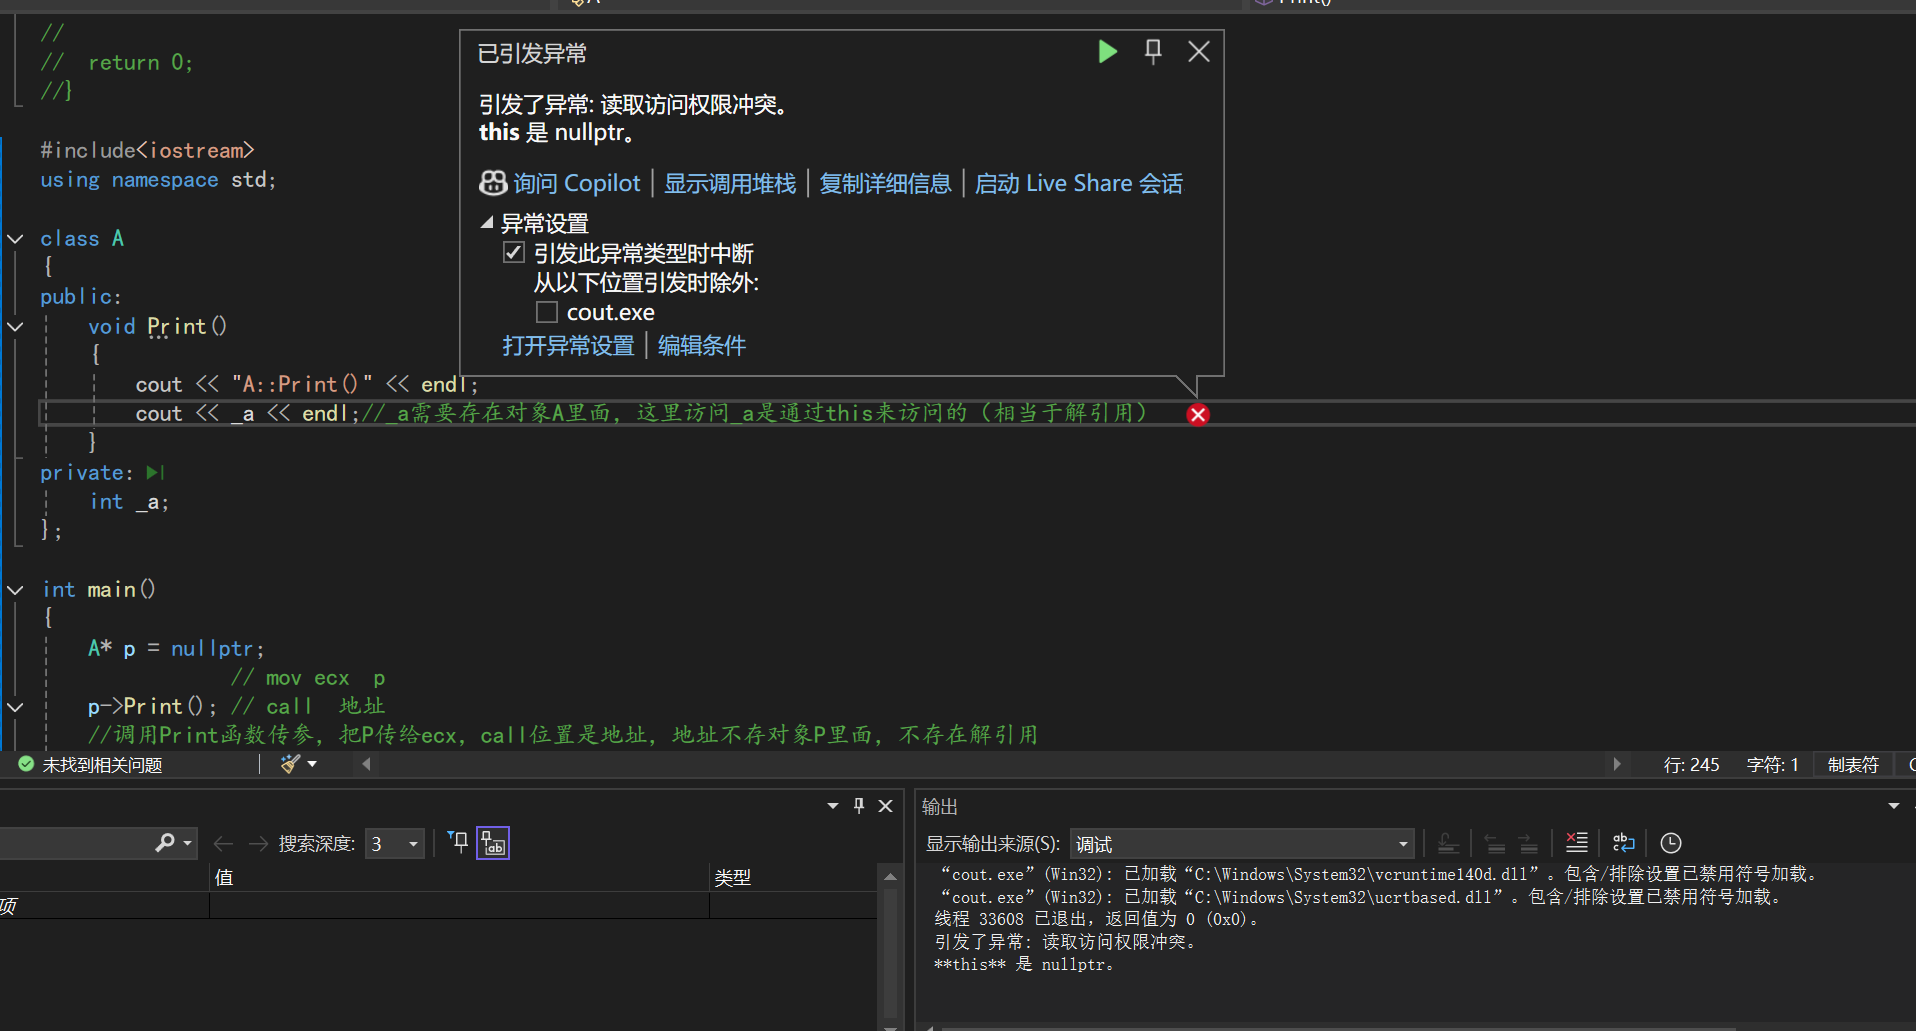Screen dimensions: 1916x1031
Task: Click the **this** is nullptr output line
Action: coord(1024,965)
